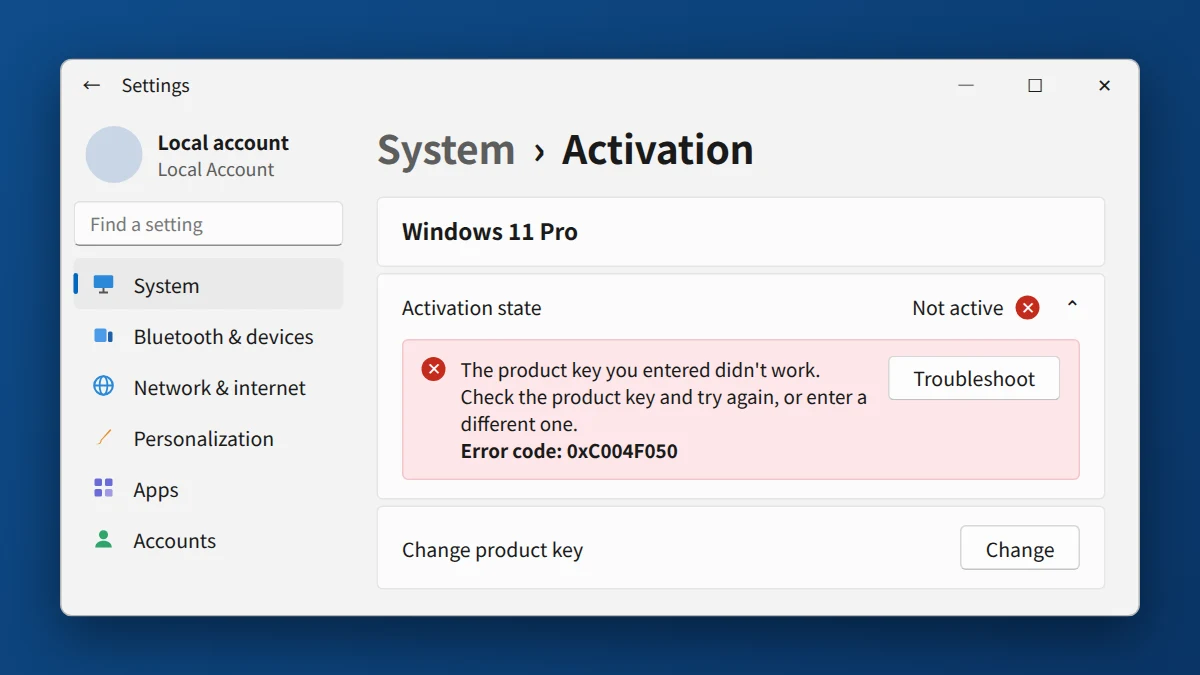1200x675 pixels.
Task: Click the Not active status text
Action: coord(957,308)
